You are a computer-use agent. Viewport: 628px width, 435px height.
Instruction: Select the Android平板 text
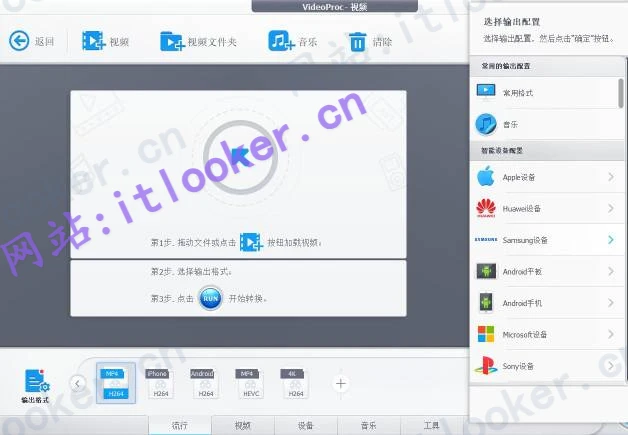522,272
